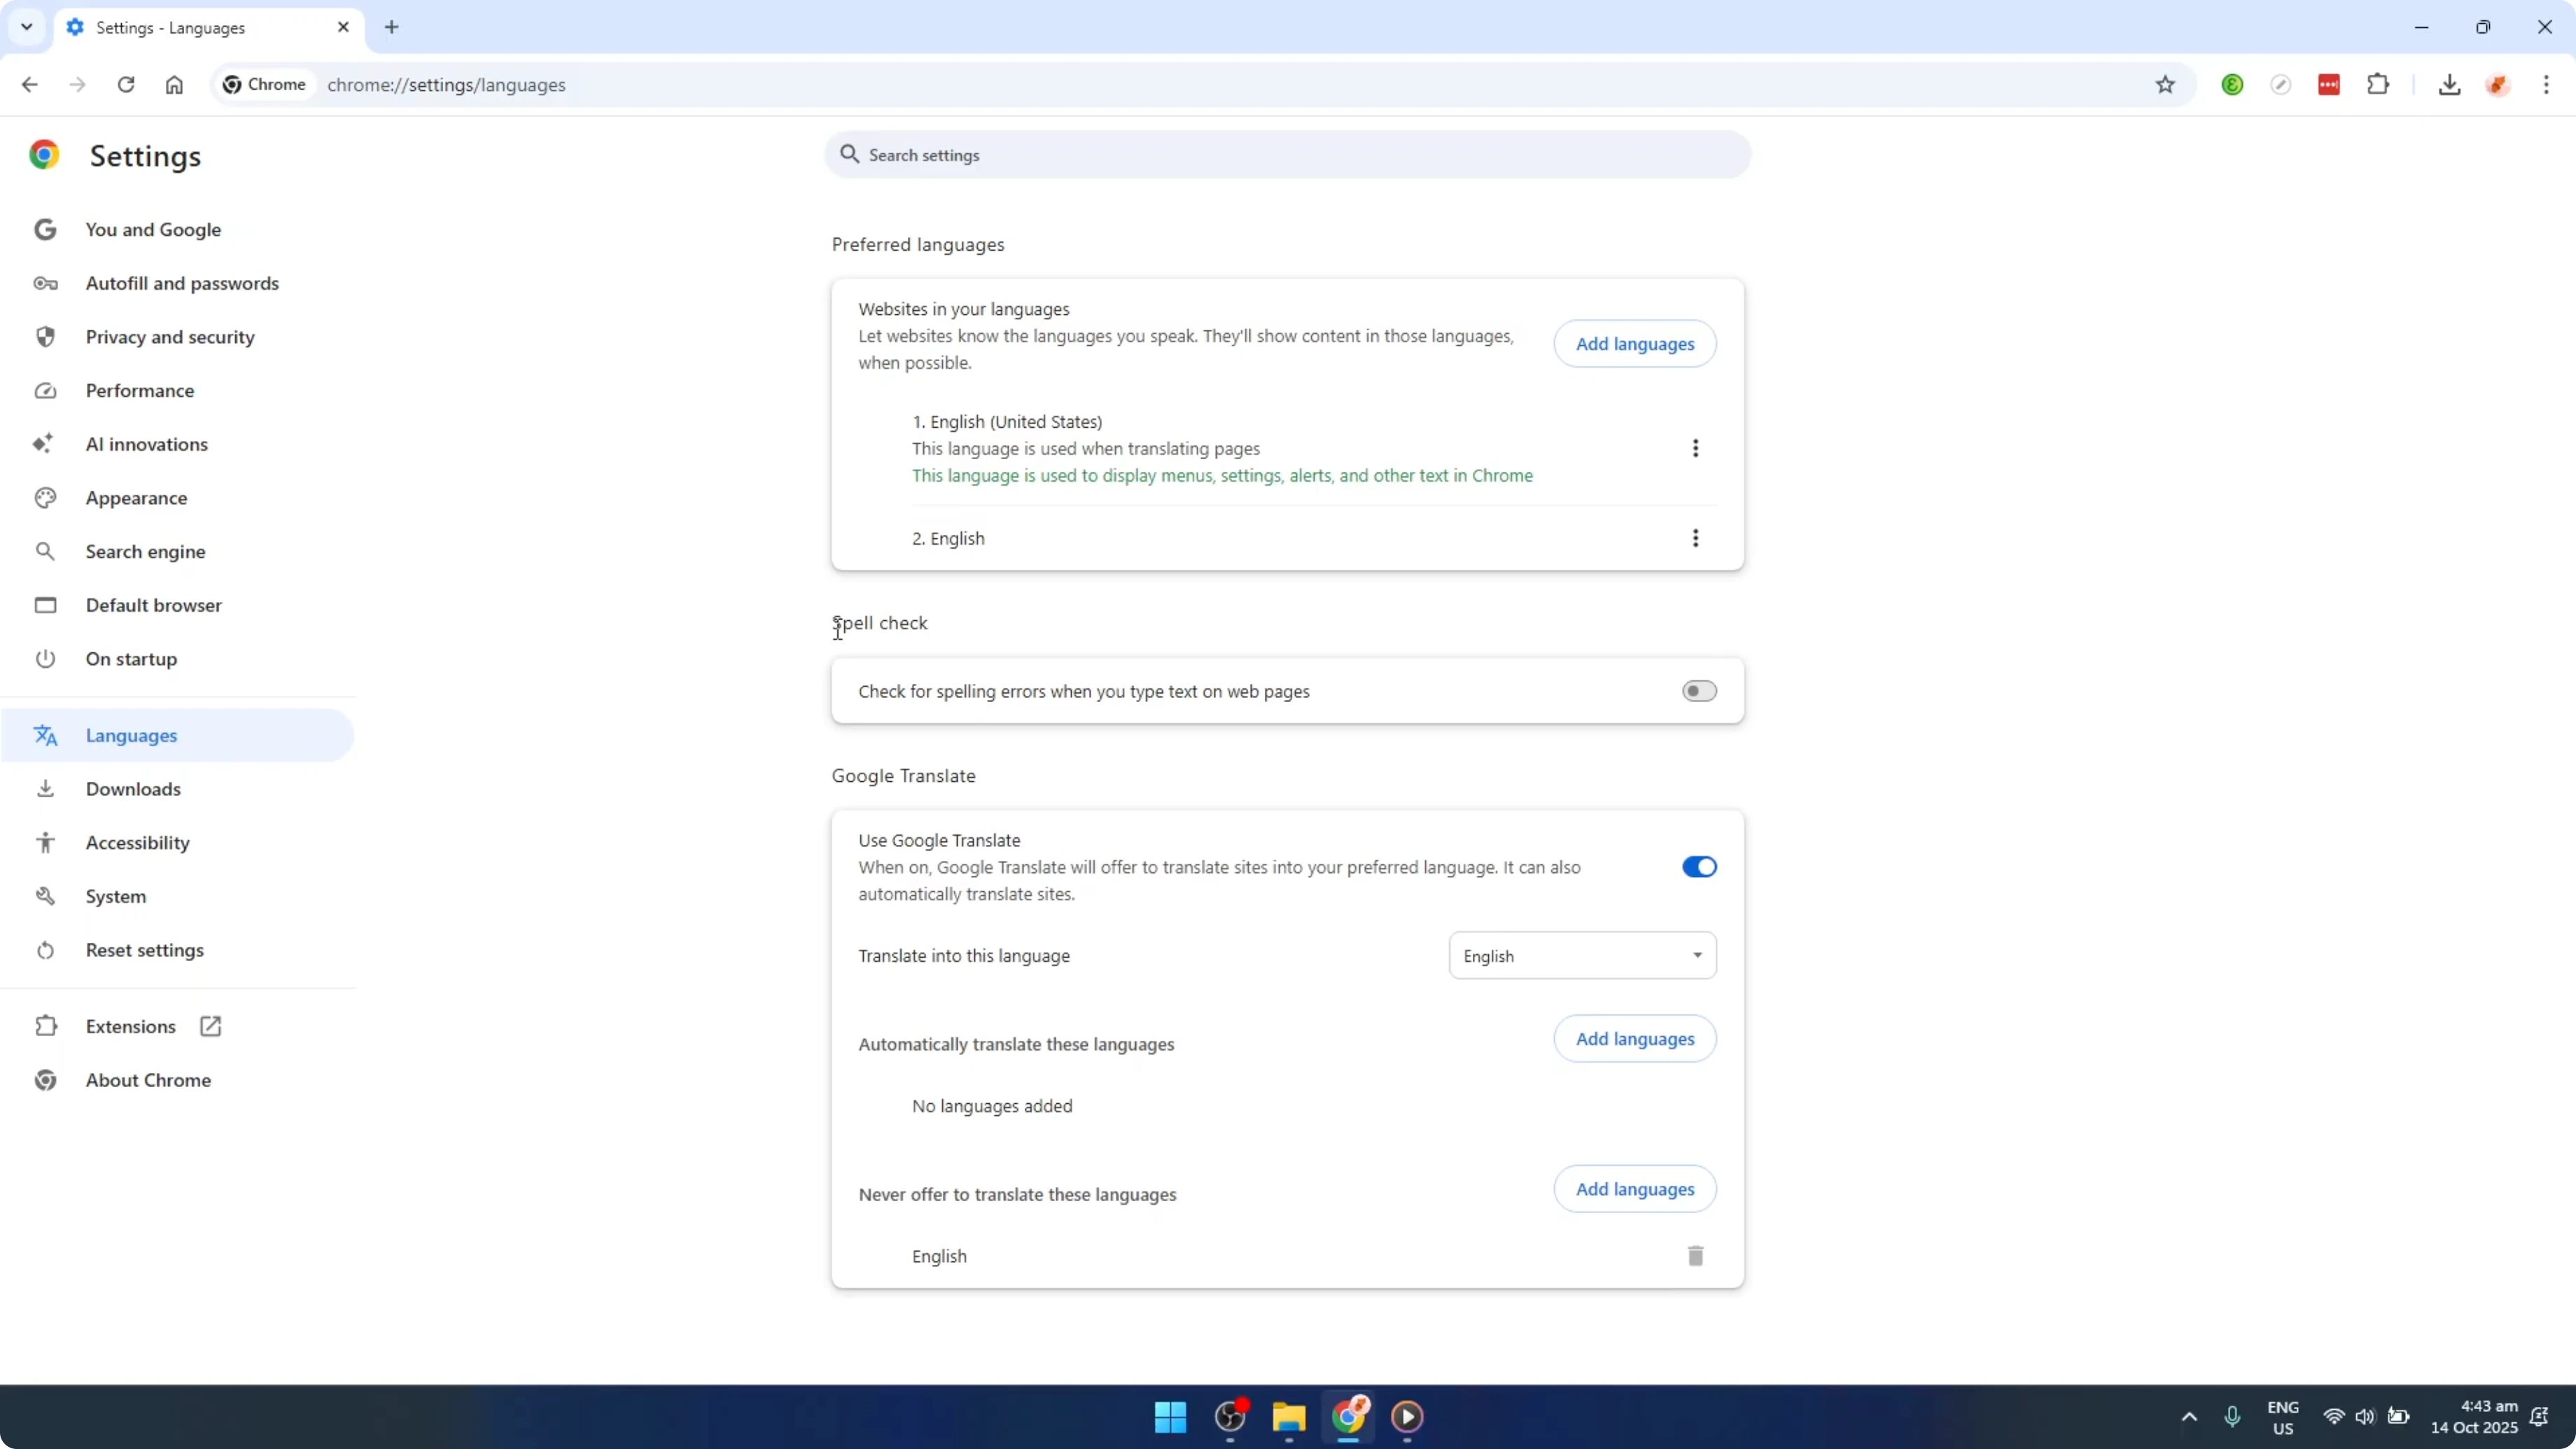
Task: Click the Chrome taskbar icon
Action: click(1348, 1417)
